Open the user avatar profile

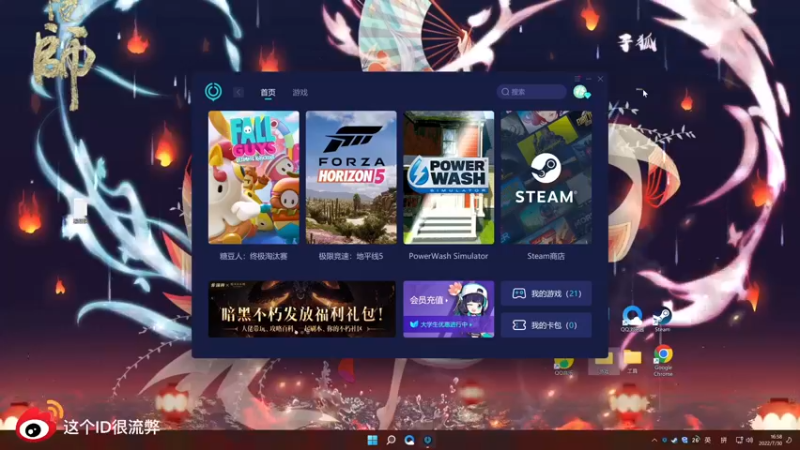(581, 92)
